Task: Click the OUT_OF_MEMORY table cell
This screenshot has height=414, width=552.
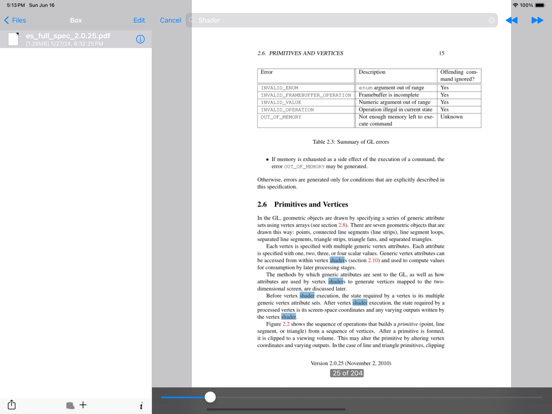Action: point(306,120)
